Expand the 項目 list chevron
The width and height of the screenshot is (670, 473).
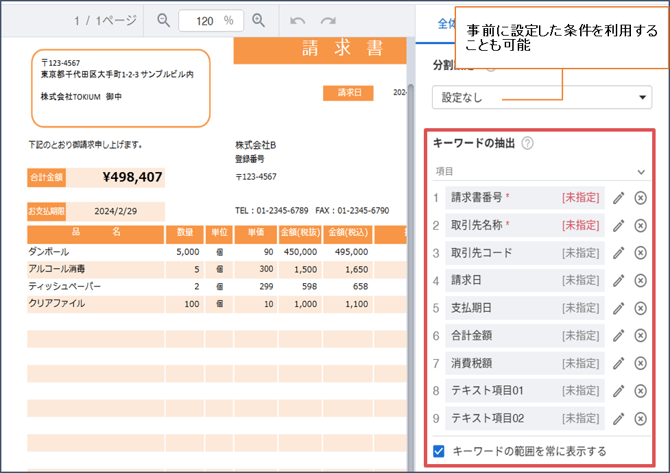pyautogui.click(x=641, y=172)
